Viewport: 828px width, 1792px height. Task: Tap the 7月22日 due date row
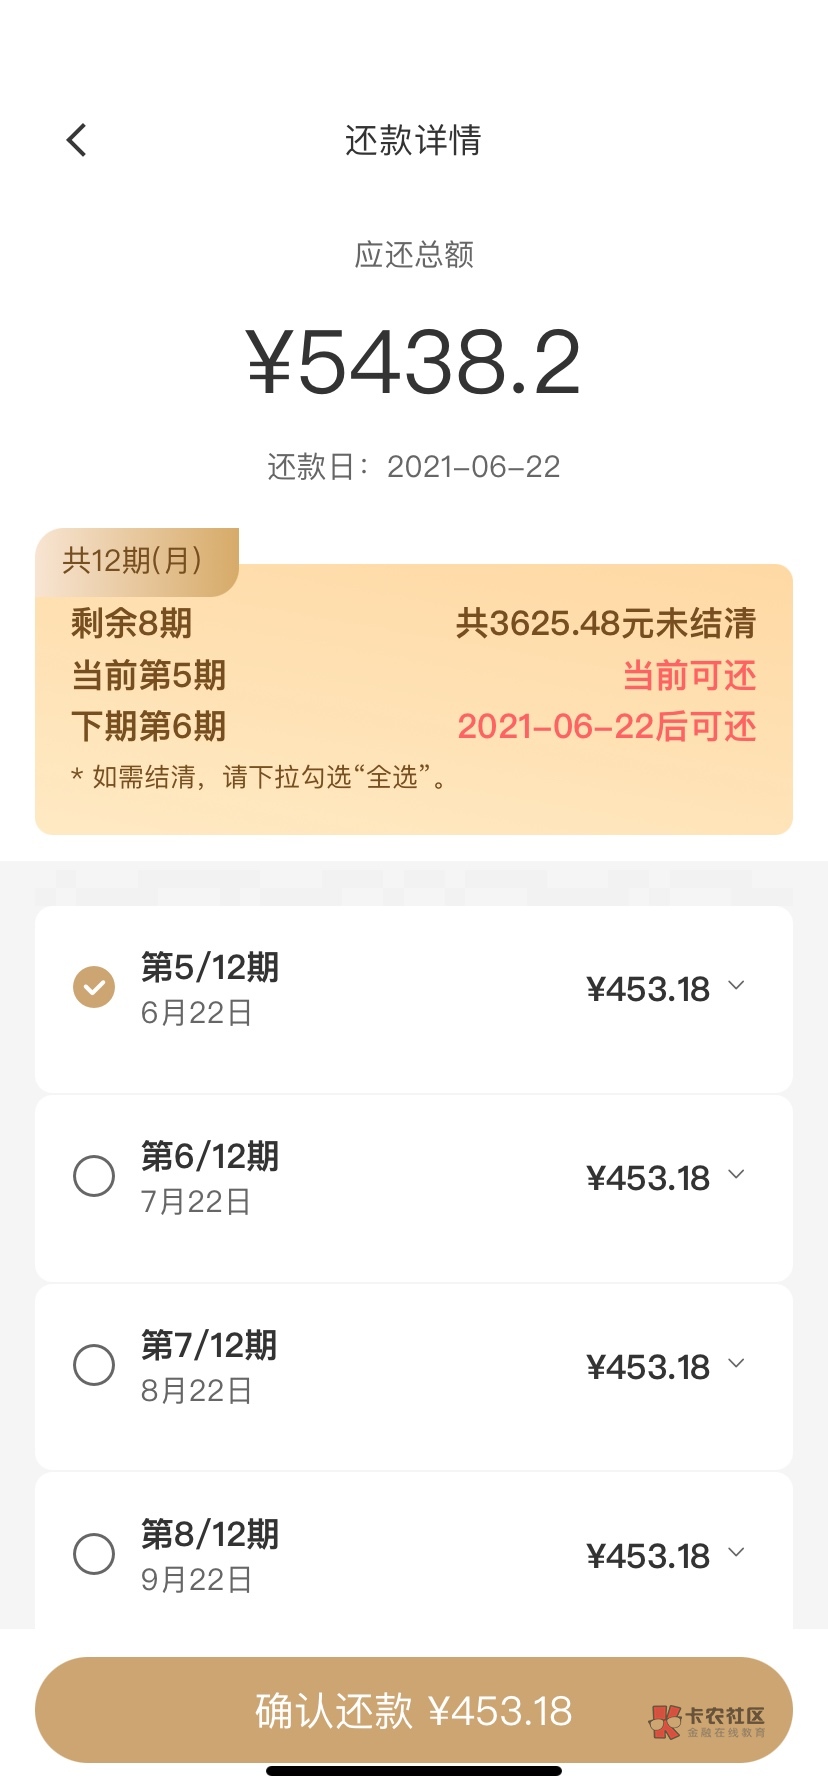[x=196, y=1201]
